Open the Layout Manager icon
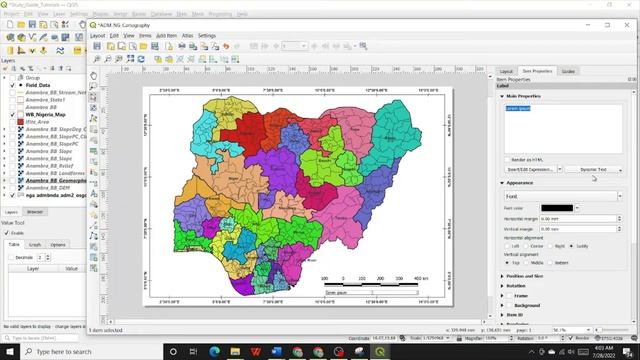The width and height of the screenshot is (640, 360). pos(132,46)
